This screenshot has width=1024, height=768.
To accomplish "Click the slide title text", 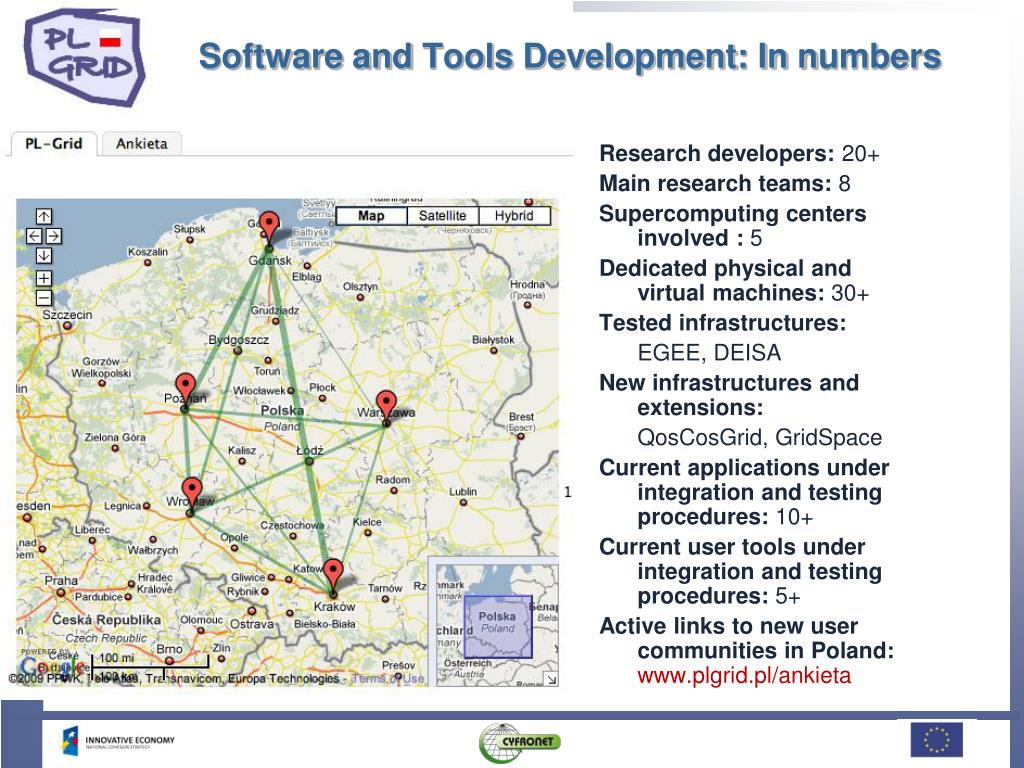I will click(x=569, y=57).
